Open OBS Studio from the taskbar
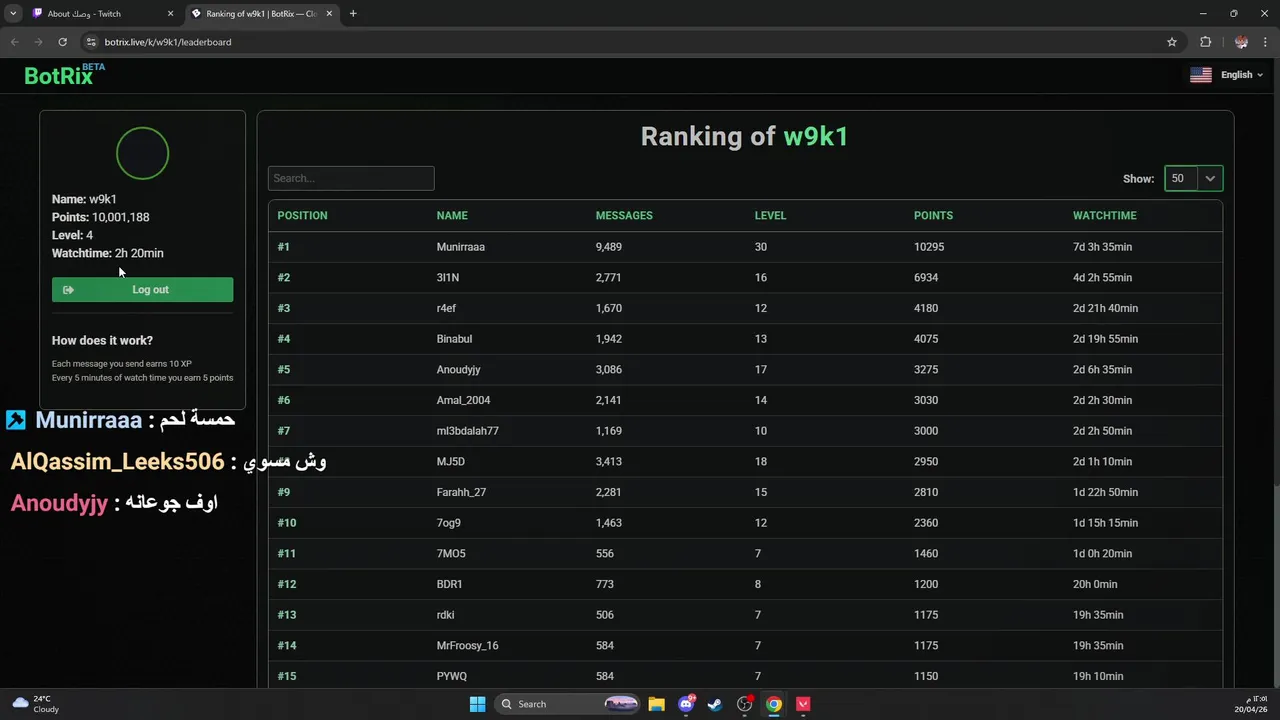 click(745, 704)
